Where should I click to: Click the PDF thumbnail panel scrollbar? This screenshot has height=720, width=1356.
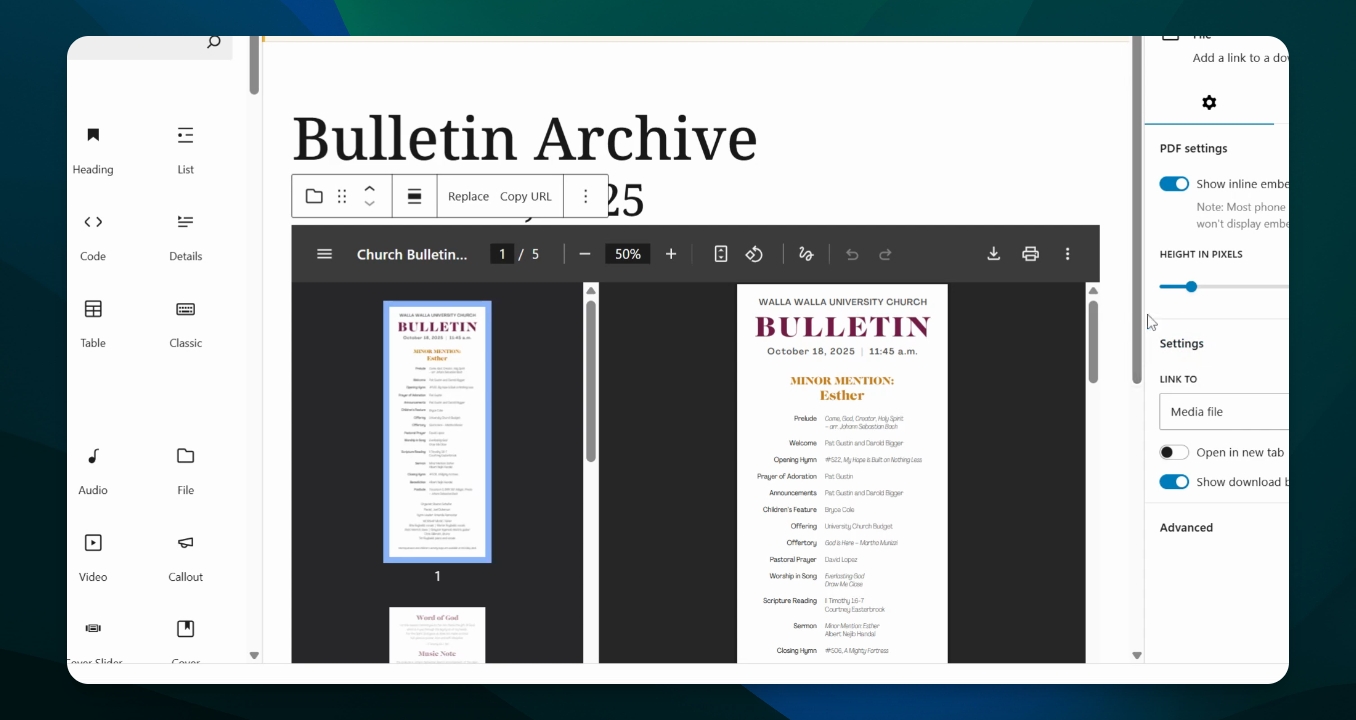[591, 381]
